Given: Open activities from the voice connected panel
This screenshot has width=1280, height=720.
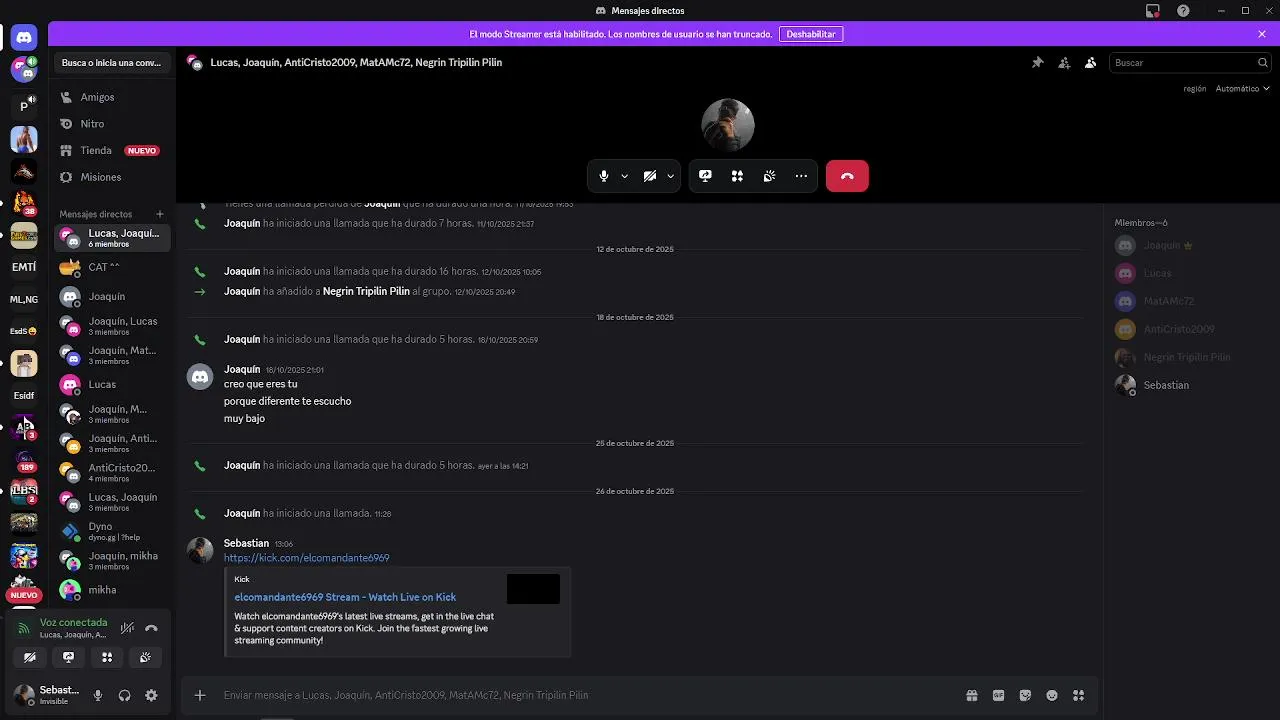Looking at the screenshot, I should click(107, 657).
